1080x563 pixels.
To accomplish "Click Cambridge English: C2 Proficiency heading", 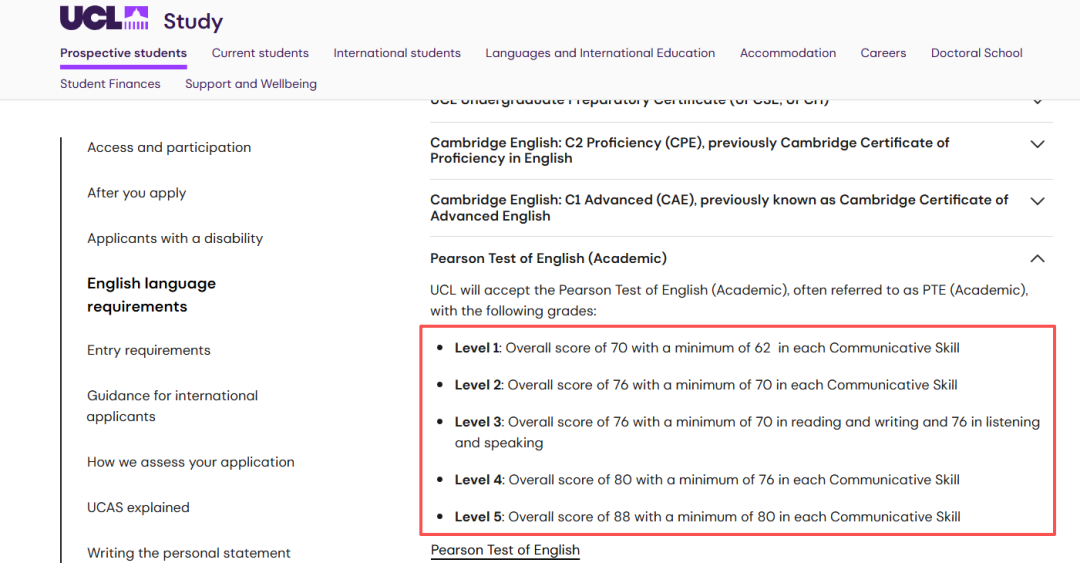I will point(689,150).
